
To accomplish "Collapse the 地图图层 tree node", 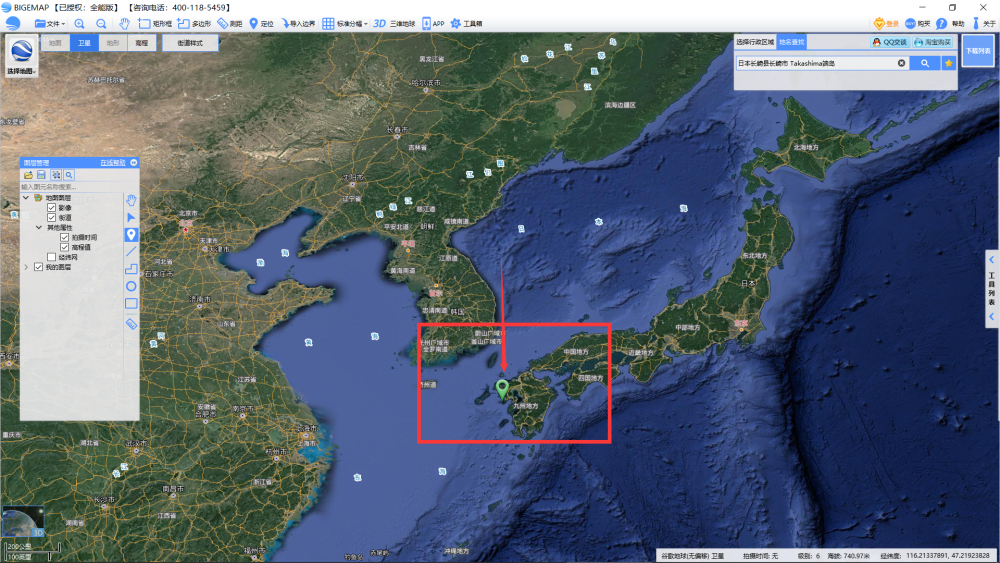I will 26,198.
